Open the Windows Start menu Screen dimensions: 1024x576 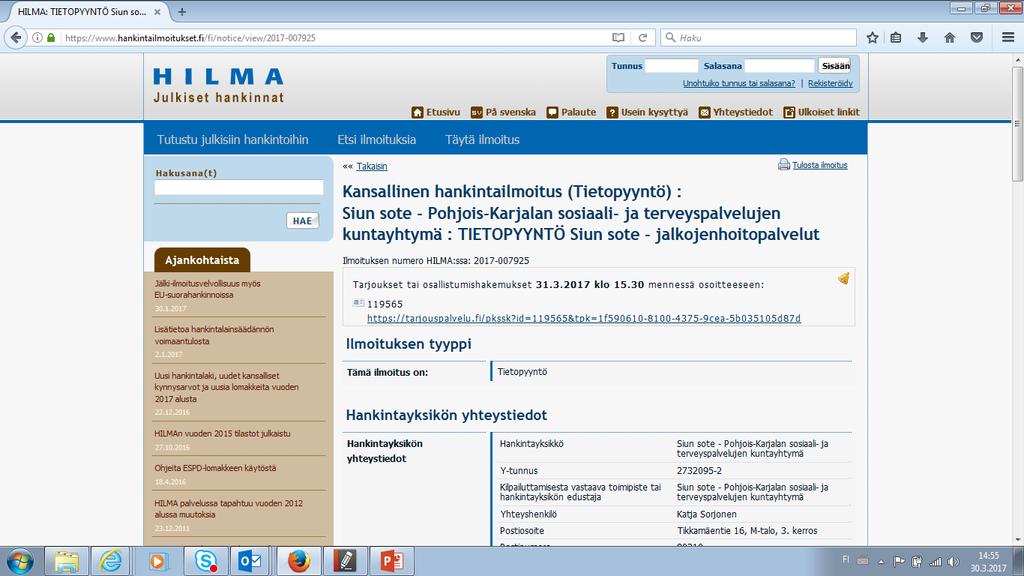tap(20, 562)
